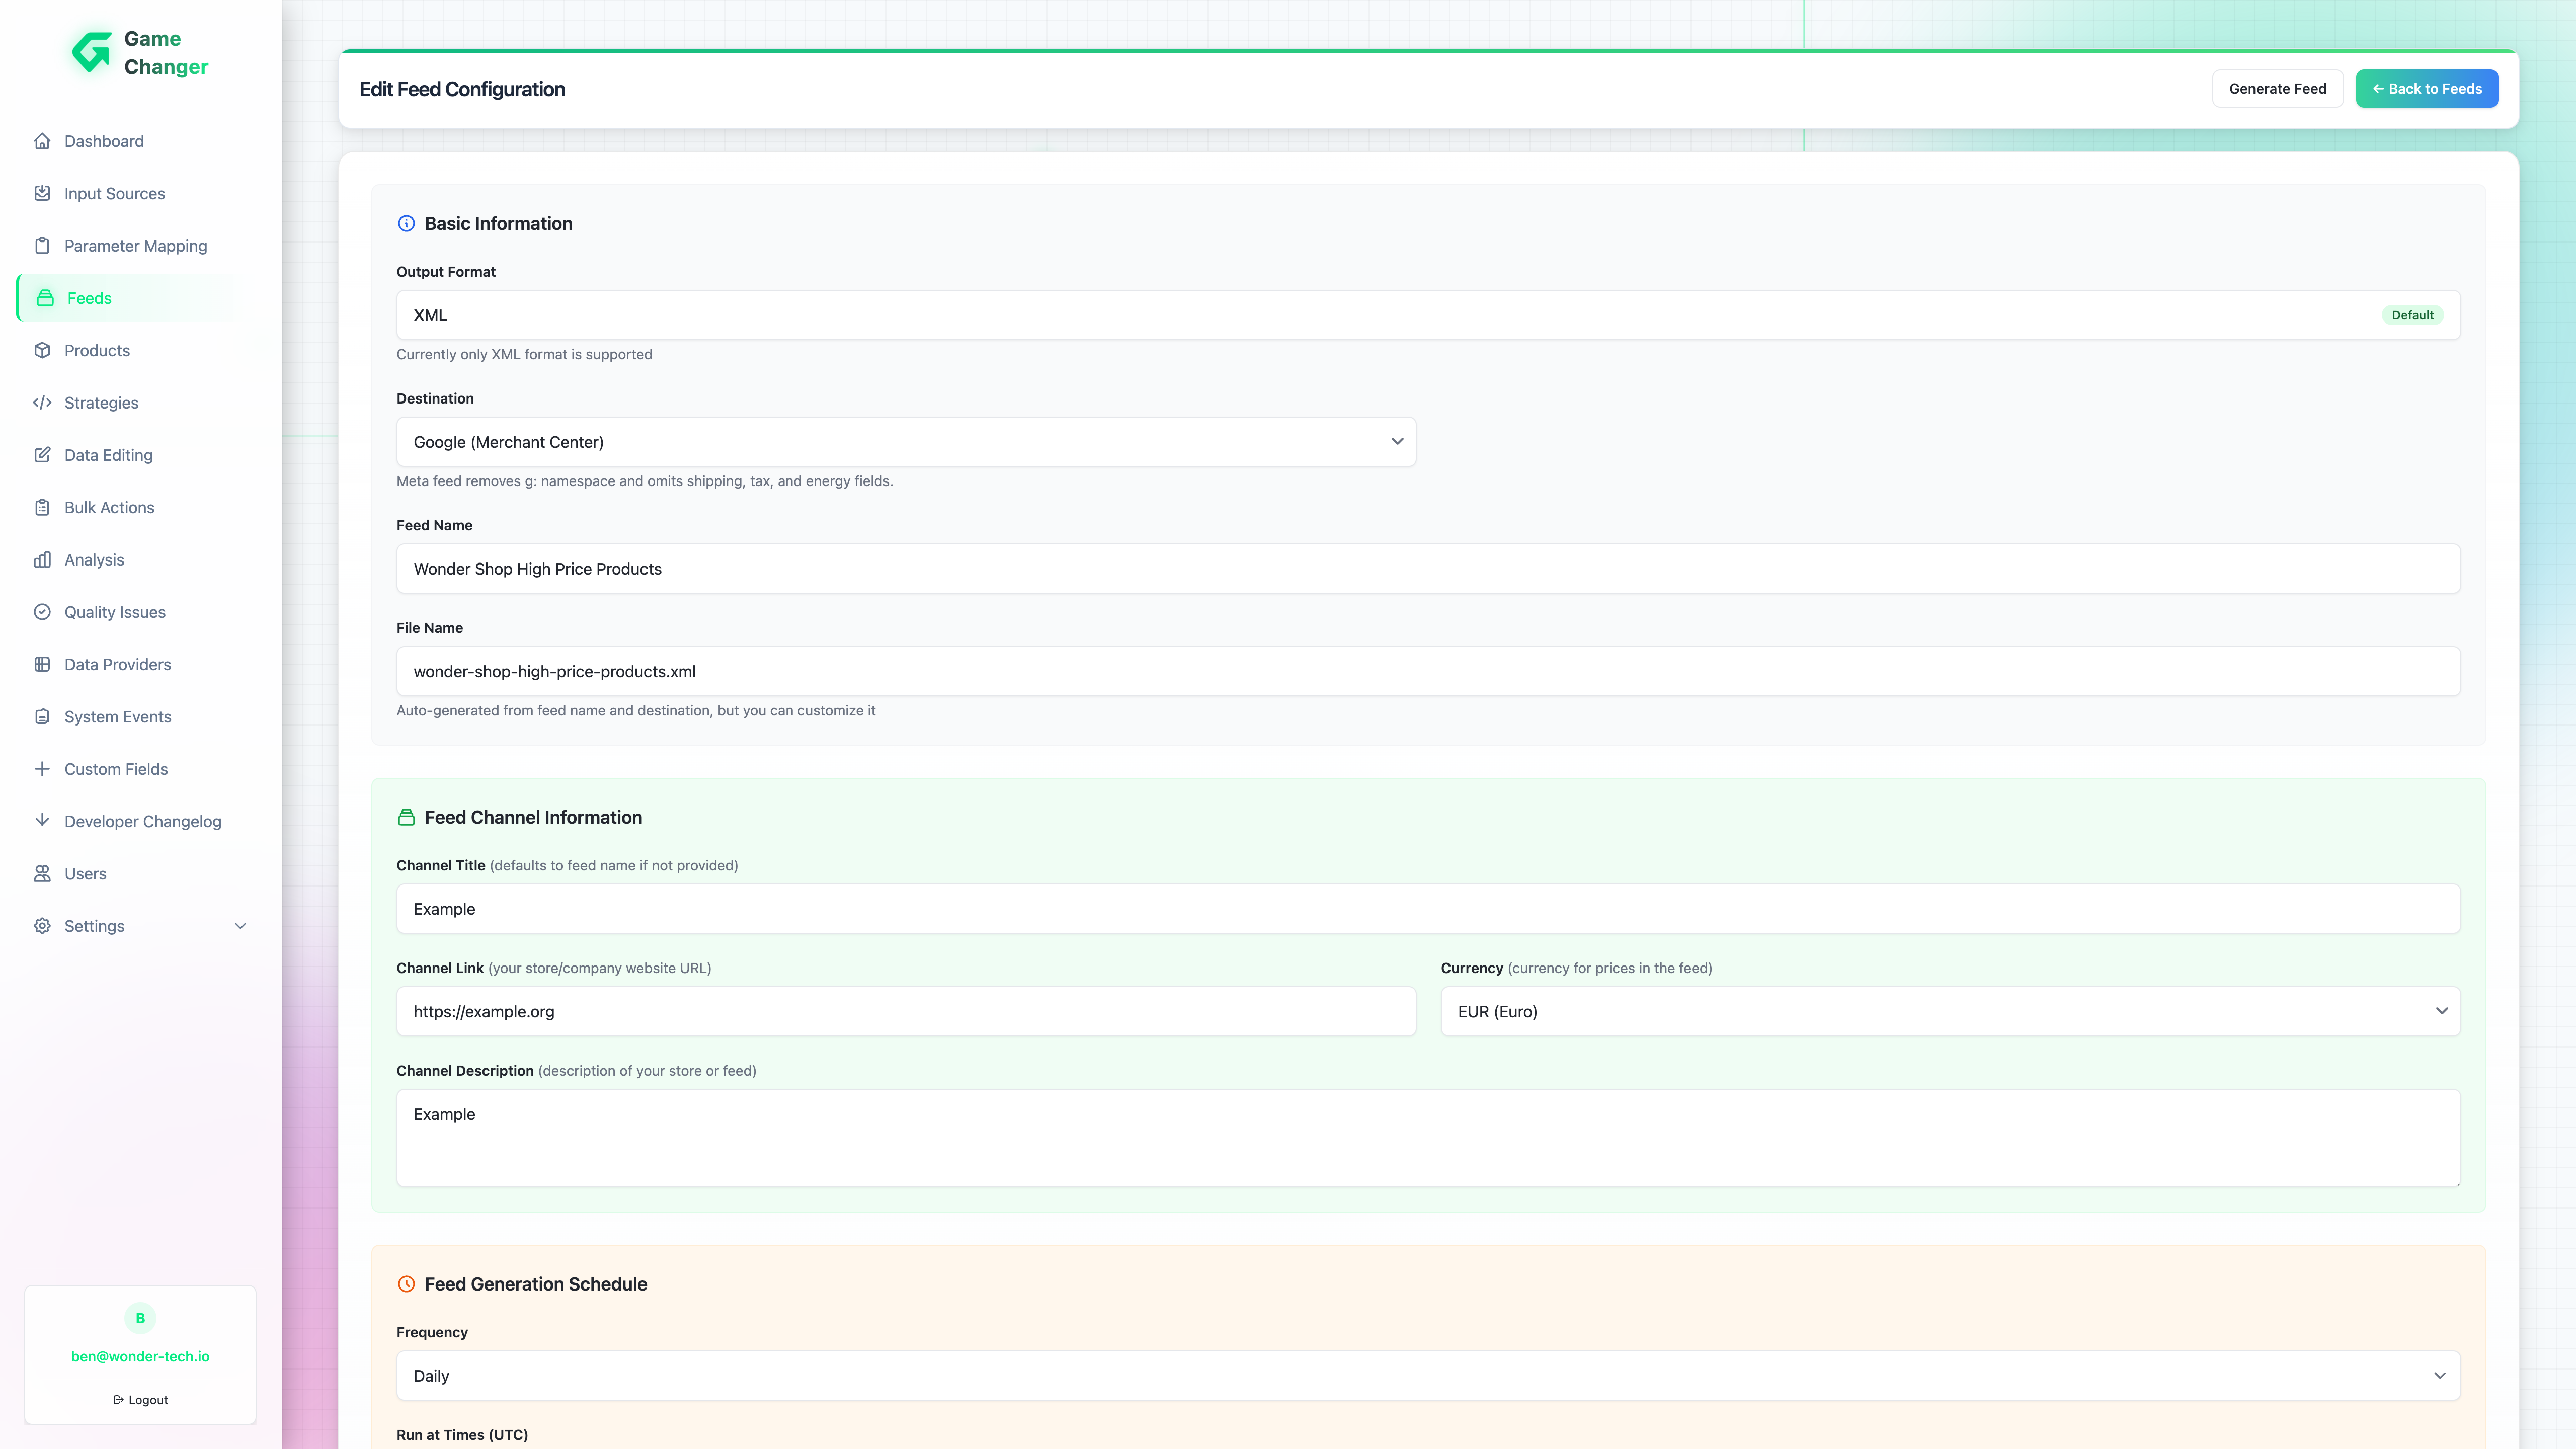Click the Products box icon
Screen dimensions: 2576x1449
[x=42, y=350]
